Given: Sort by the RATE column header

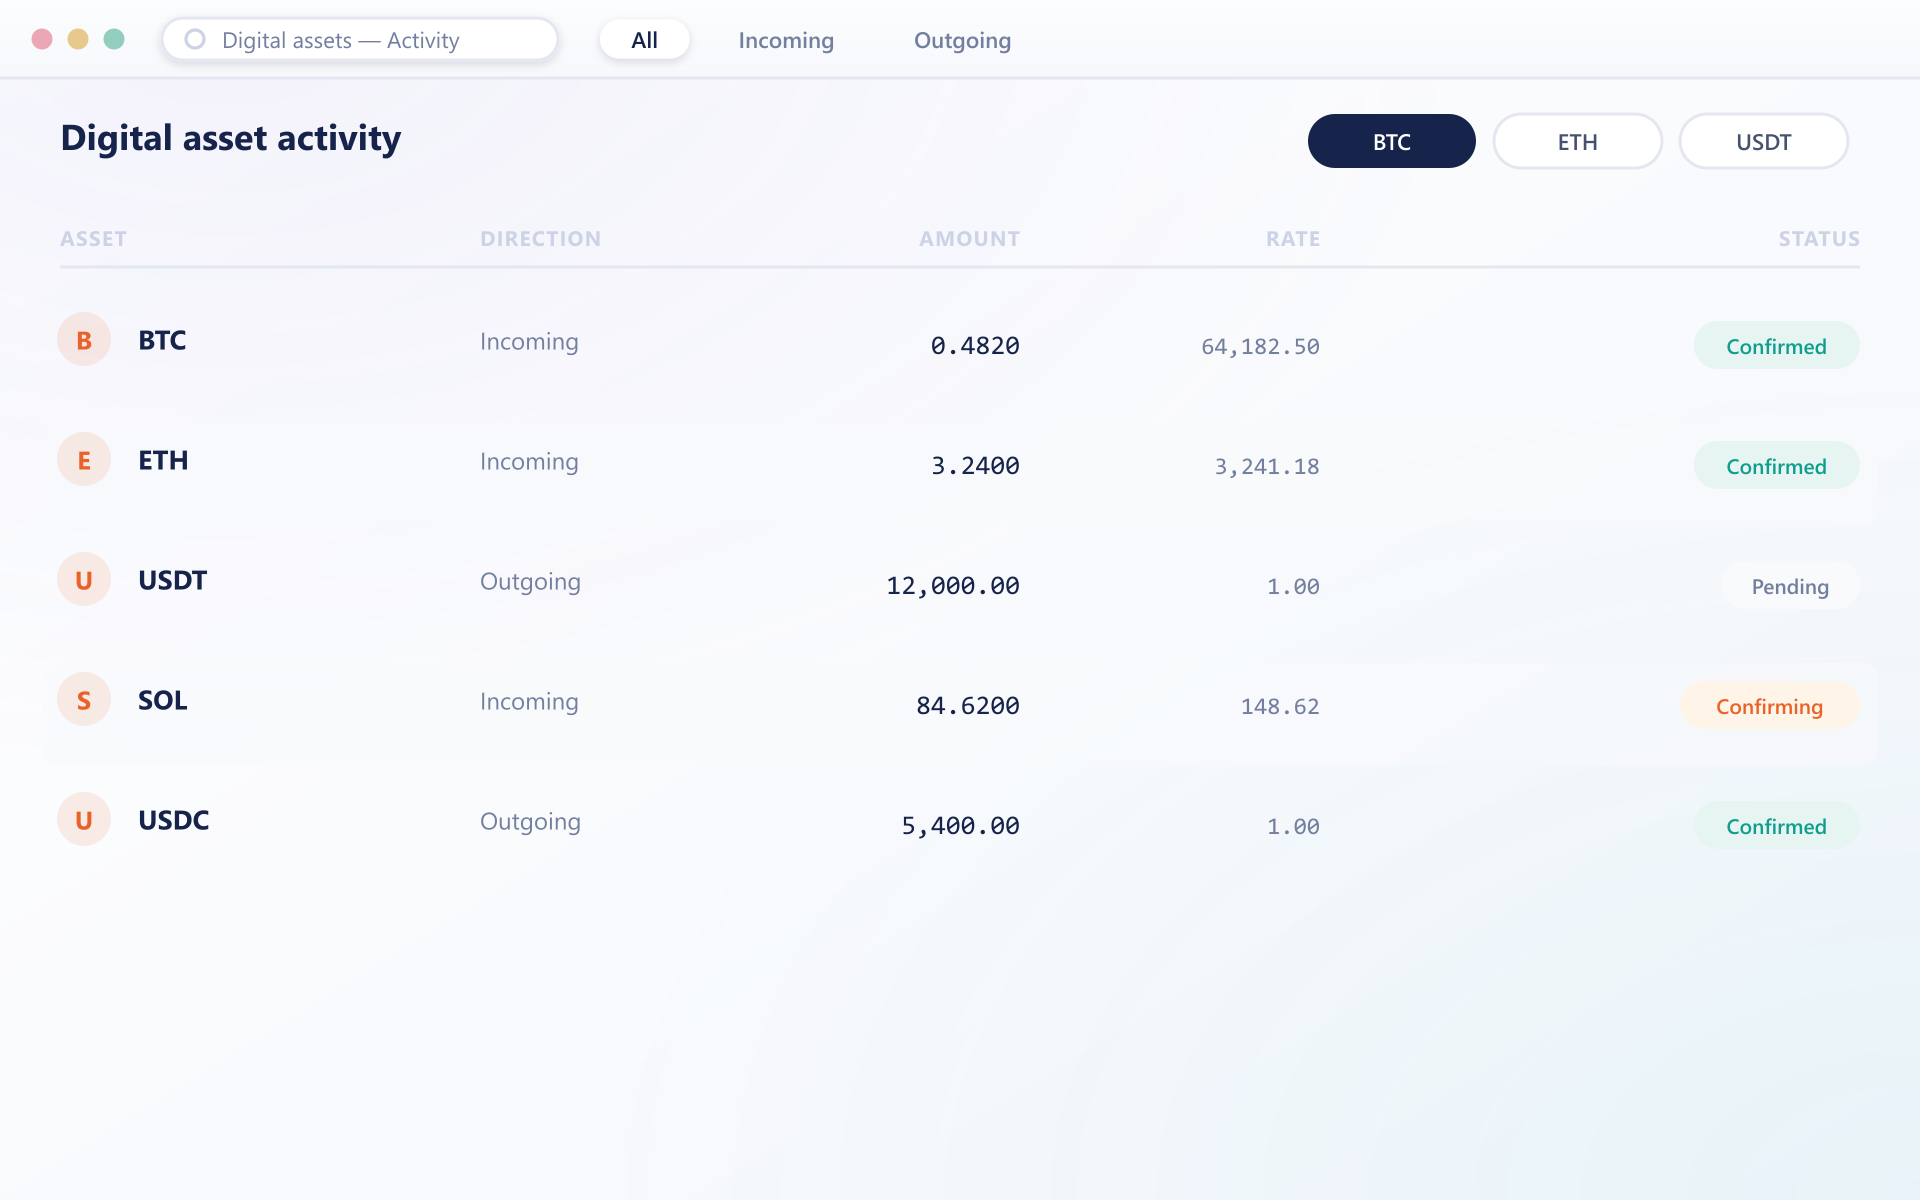Looking at the screenshot, I should click(x=1292, y=239).
